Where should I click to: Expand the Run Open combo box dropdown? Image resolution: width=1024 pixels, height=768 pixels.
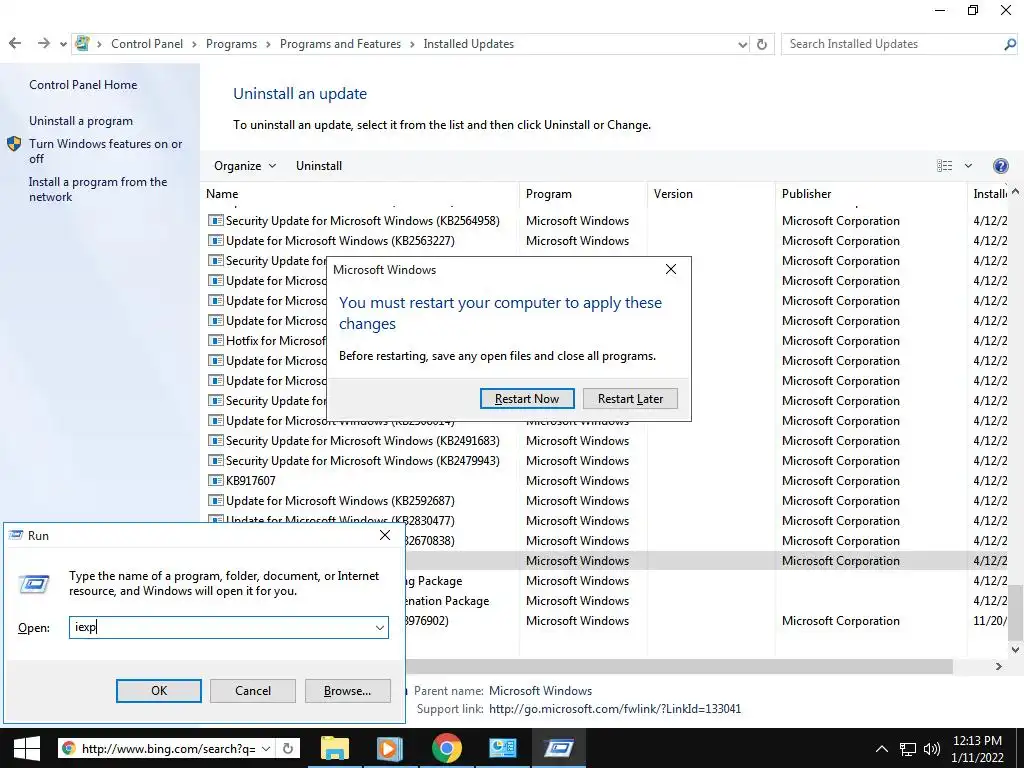click(379, 628)
